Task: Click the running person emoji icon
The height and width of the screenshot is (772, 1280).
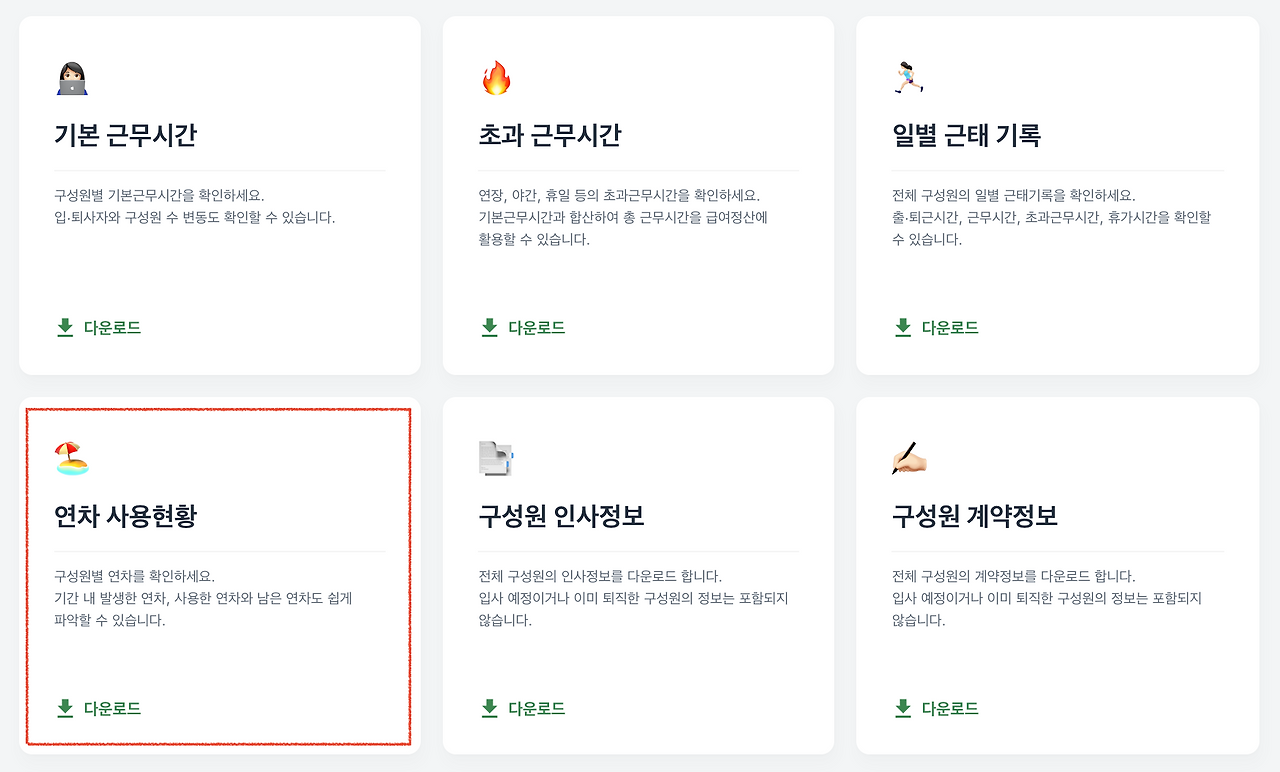Action: coord(908,78)
